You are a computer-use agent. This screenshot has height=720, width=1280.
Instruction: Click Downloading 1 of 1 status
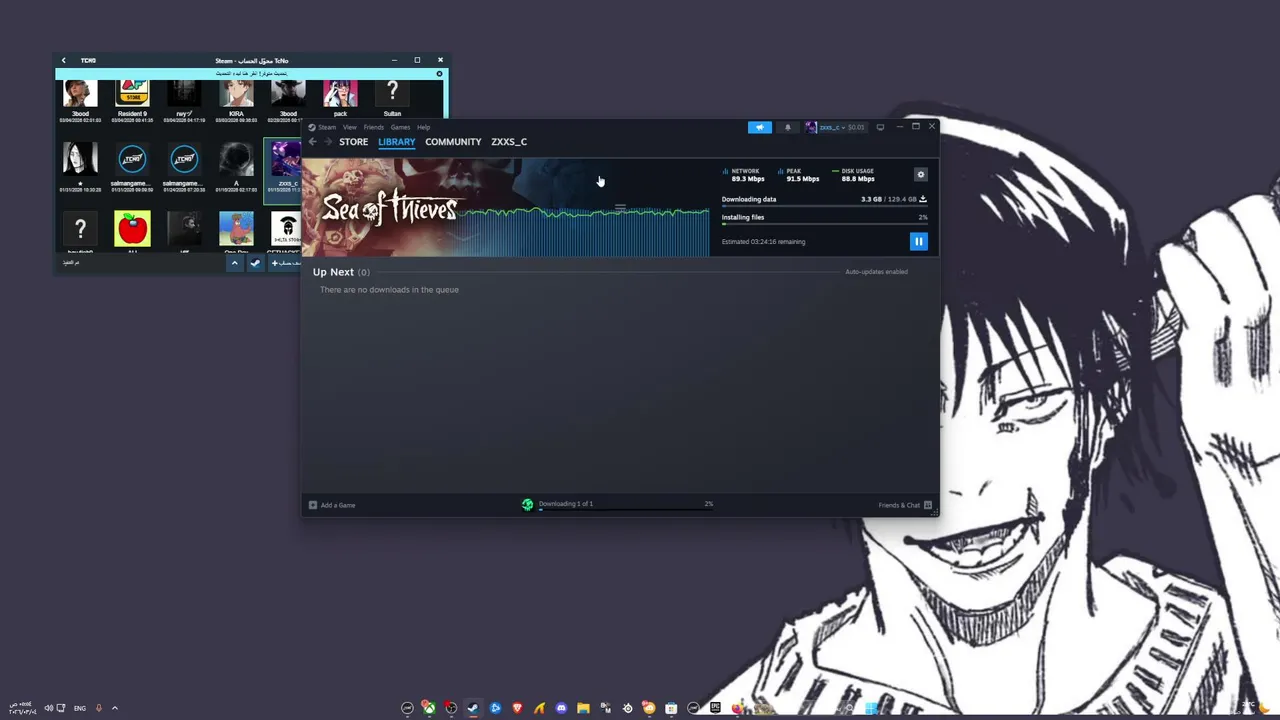pos(565,504)
